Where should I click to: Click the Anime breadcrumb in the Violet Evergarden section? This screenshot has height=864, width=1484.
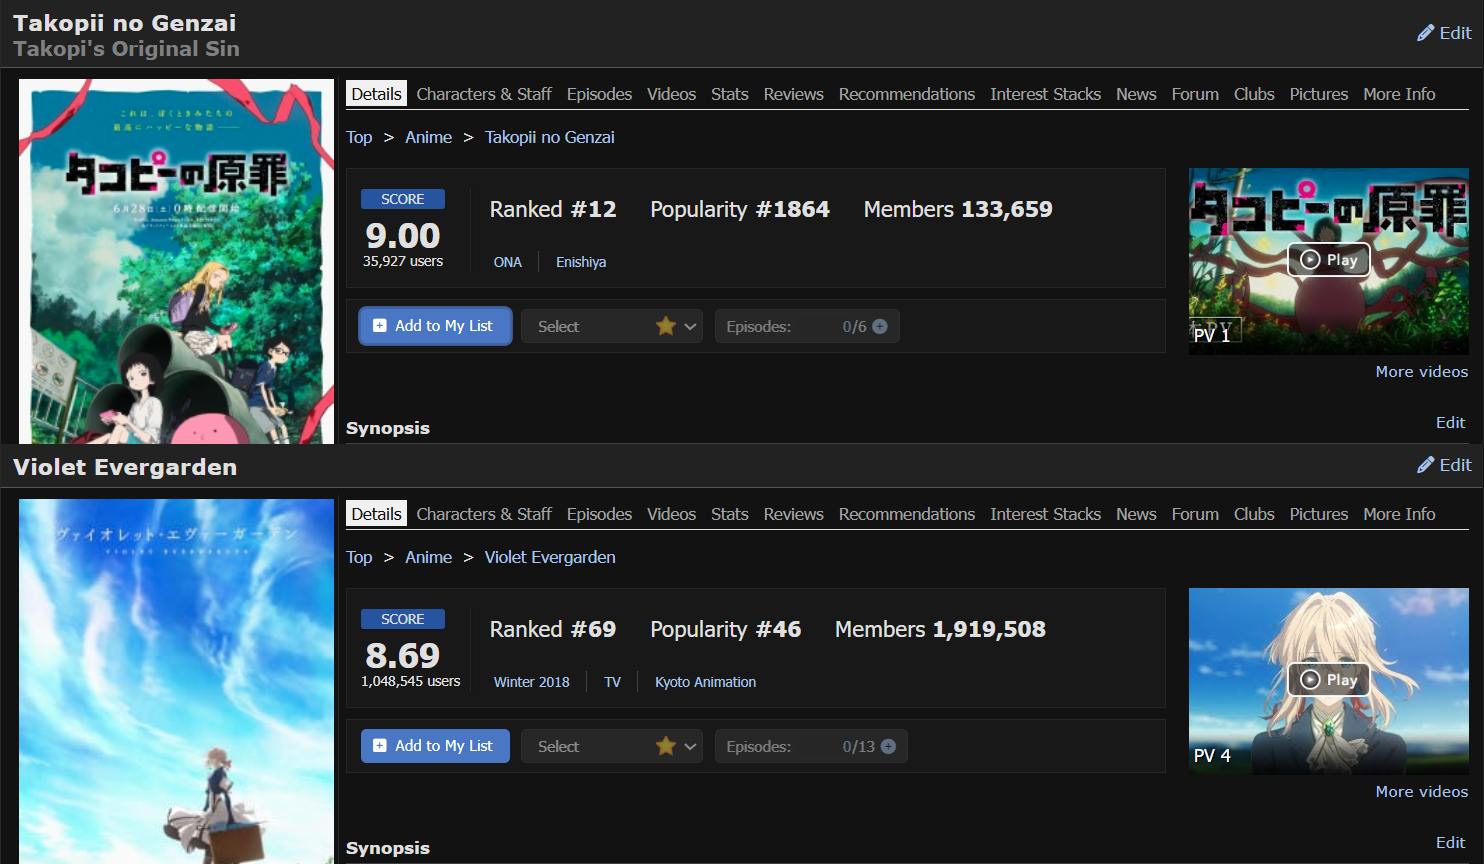click(428, 557)
